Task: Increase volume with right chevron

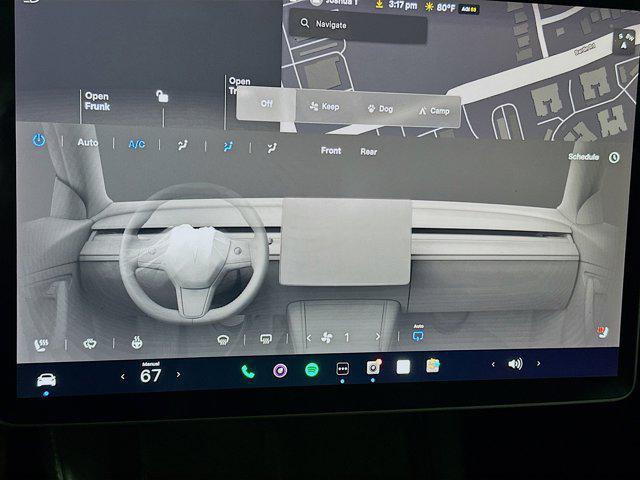Action: (x=538, y=363)
